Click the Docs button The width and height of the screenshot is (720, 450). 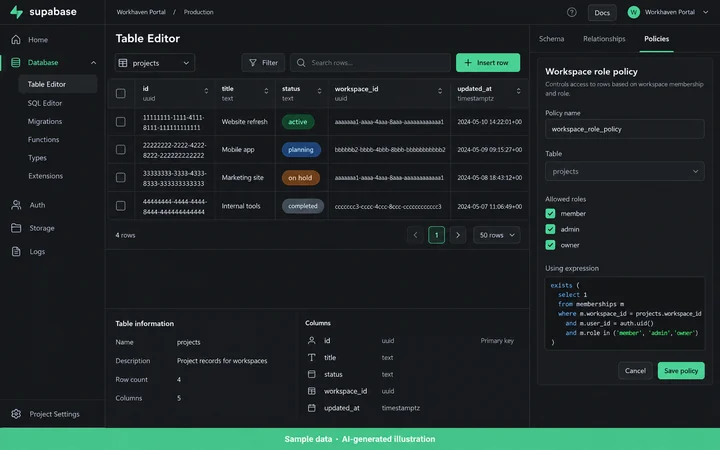point(602,12)
